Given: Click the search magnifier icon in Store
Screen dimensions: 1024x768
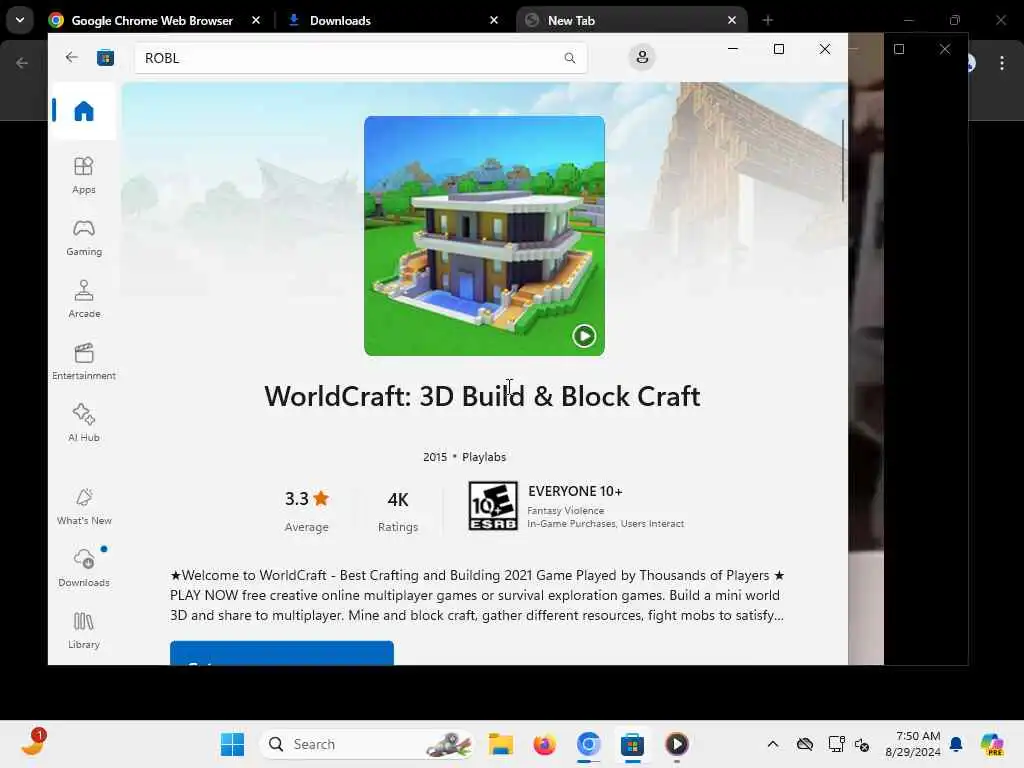Looking at the screenshot, I should click(x=569, y=58).
